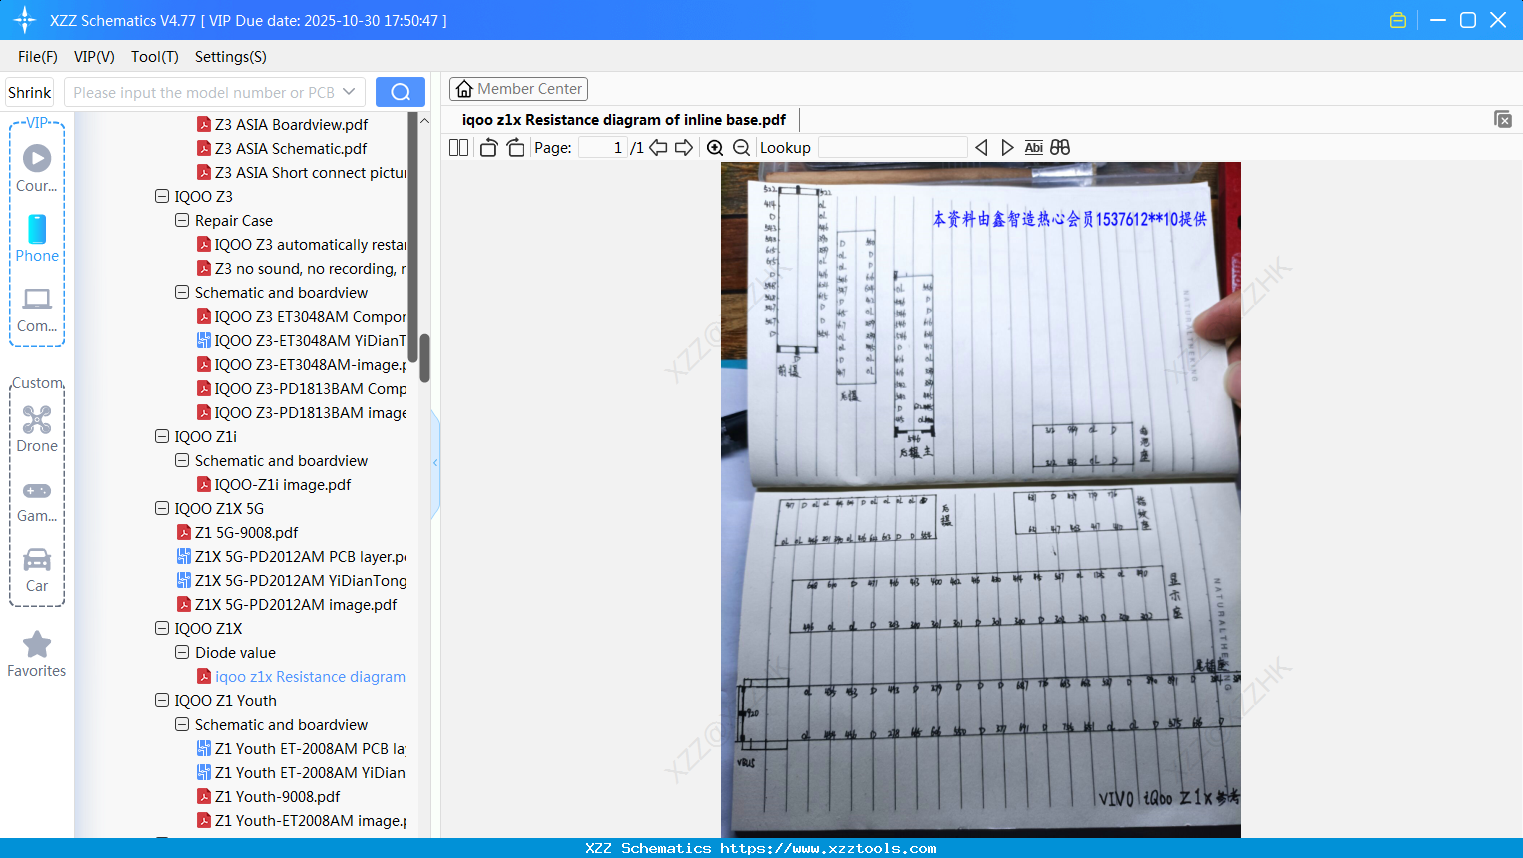The width and height of the screenshot is (1523, 858).
Task: Open the xzztools.com link in status bar
Action: tap(828, 848)
